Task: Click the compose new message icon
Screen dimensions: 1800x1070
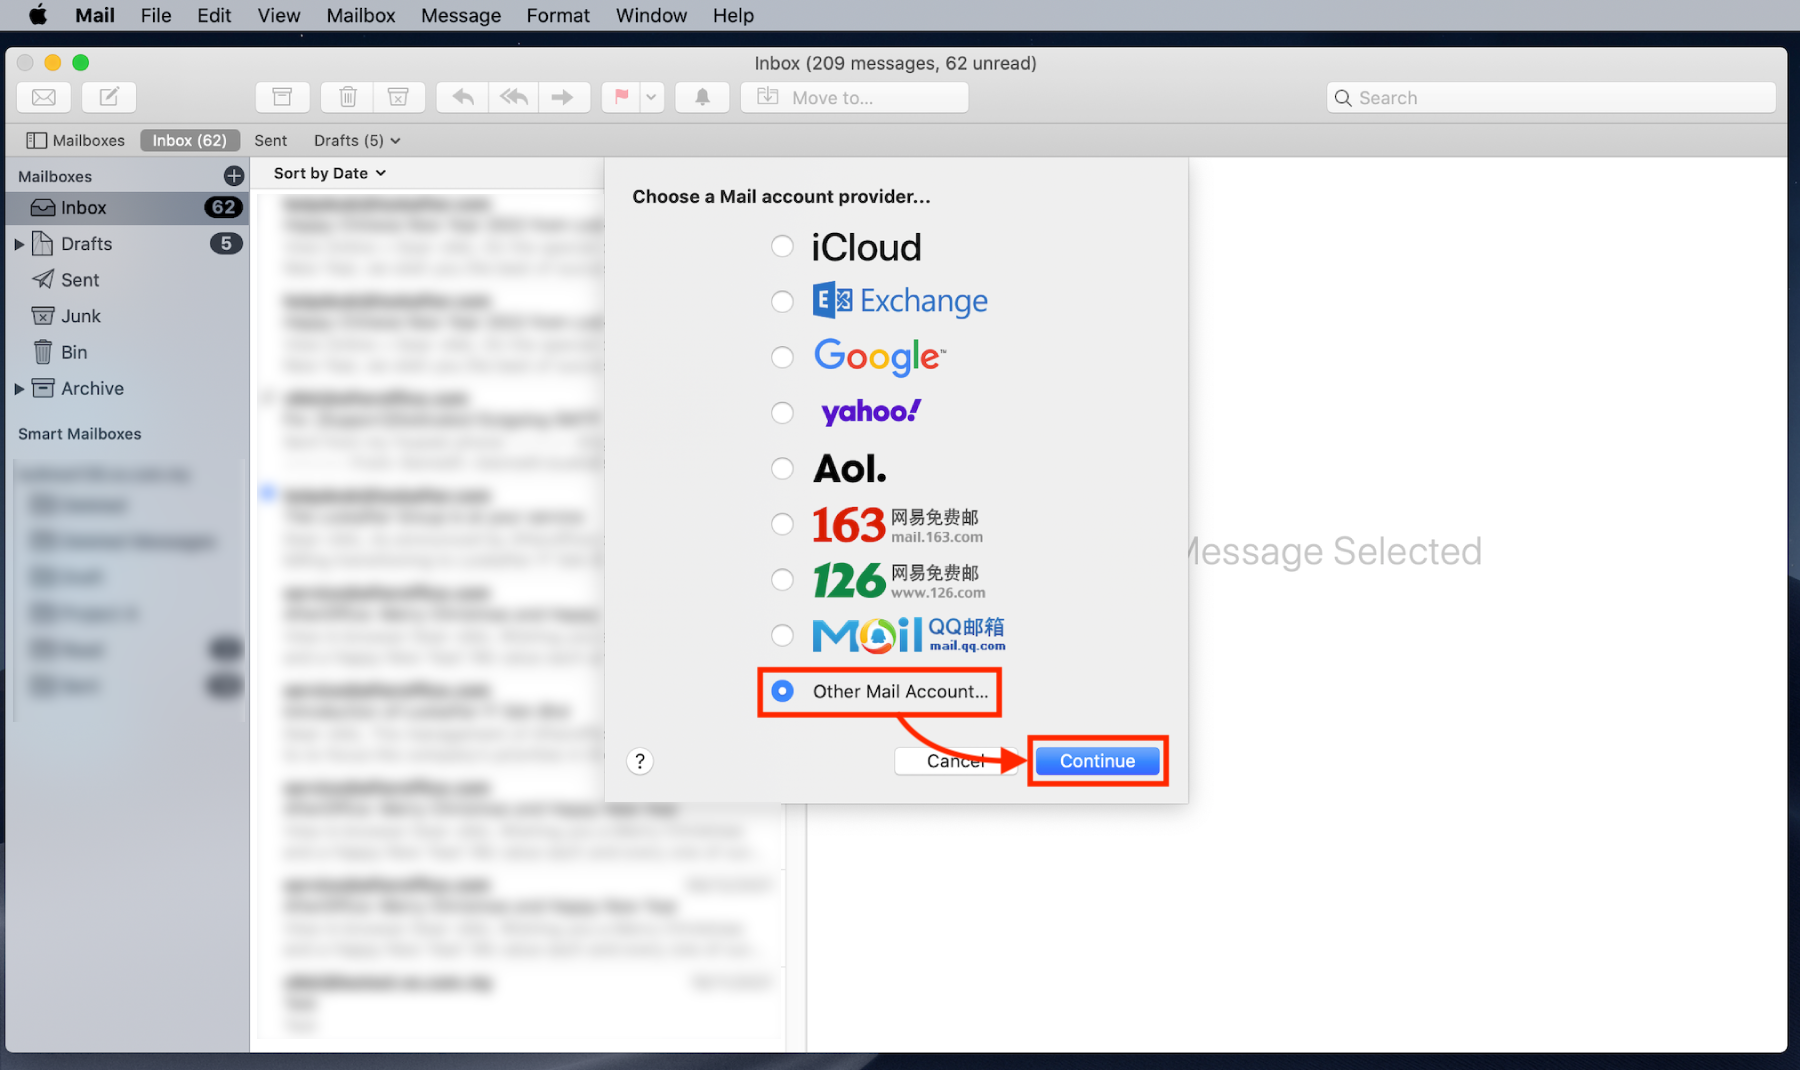Action: [109, 97]
